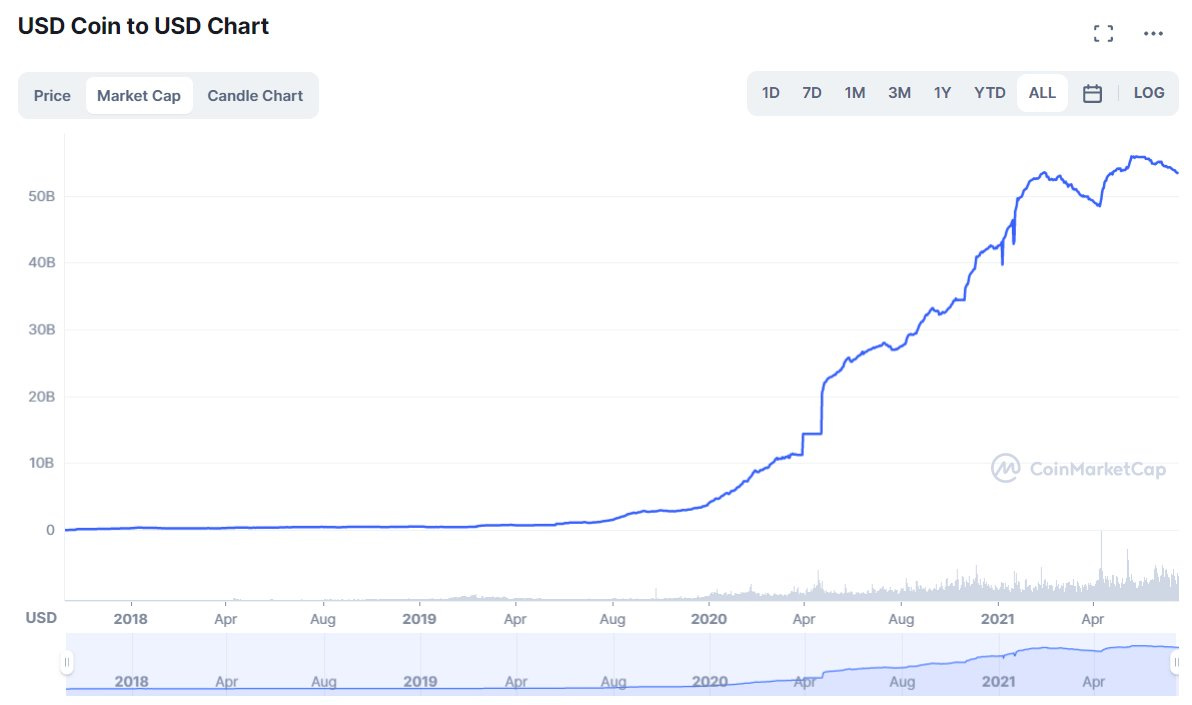1192x705 pixels.
Task: Open the calendar date range picker
Action: (x=1092, y=94)
